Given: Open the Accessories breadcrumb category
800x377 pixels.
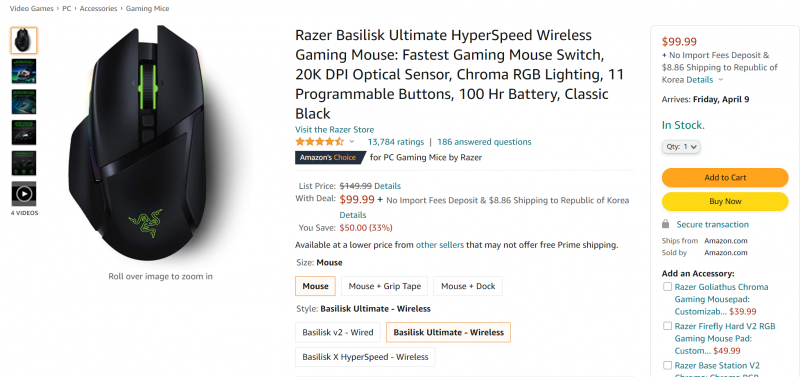Looking at the screenshot, I should [x=98, y=9].
